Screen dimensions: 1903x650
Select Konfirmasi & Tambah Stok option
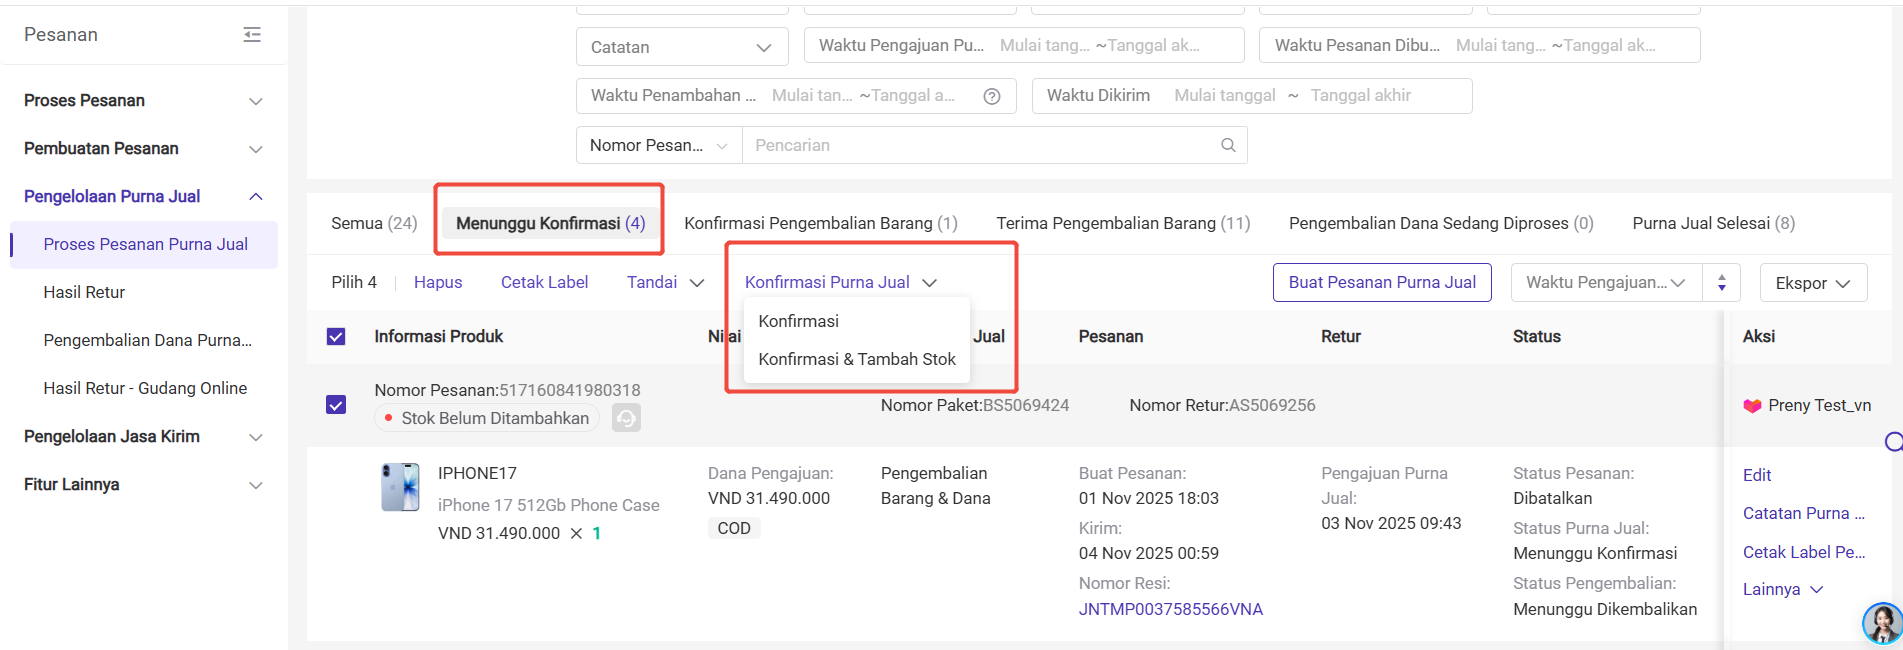[x=856, y=359]
